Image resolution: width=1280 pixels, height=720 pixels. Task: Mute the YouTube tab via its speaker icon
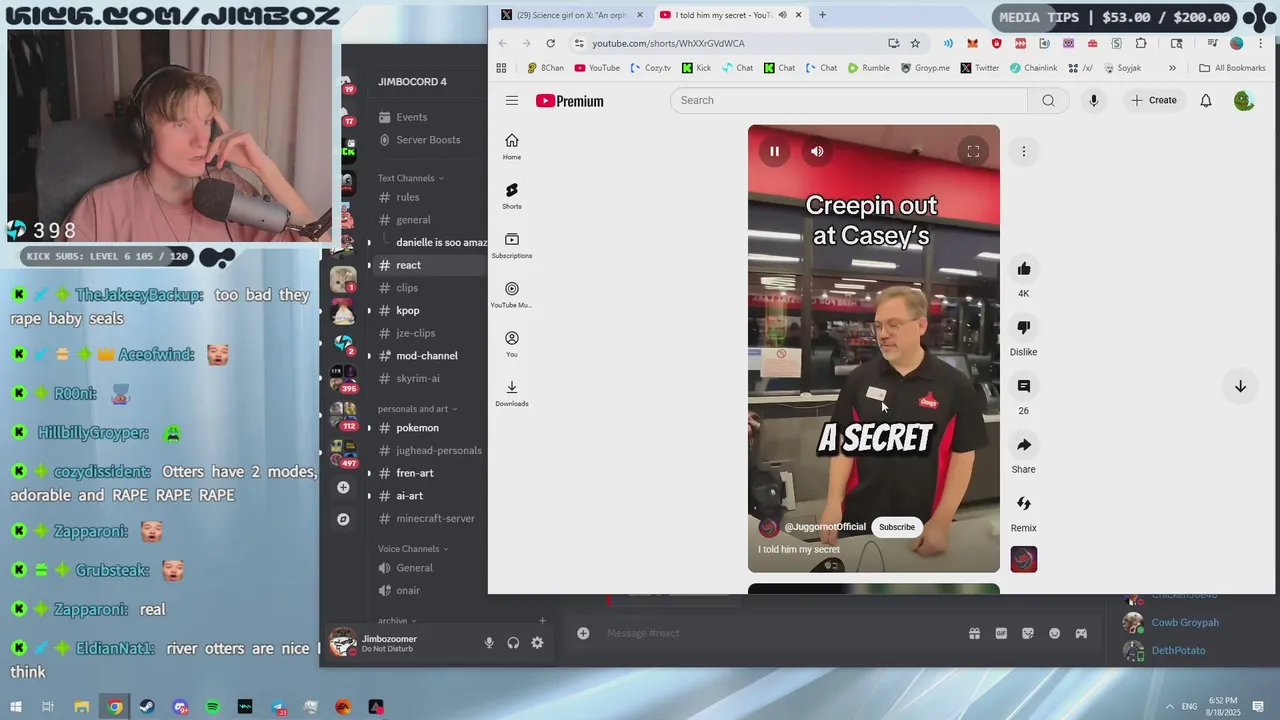tap(783, 15)
